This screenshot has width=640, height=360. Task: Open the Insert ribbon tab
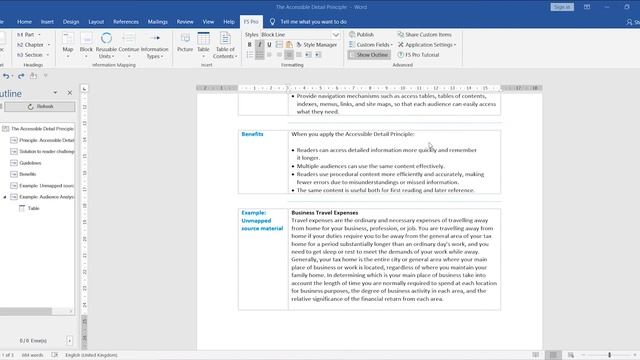coord(47,22)
